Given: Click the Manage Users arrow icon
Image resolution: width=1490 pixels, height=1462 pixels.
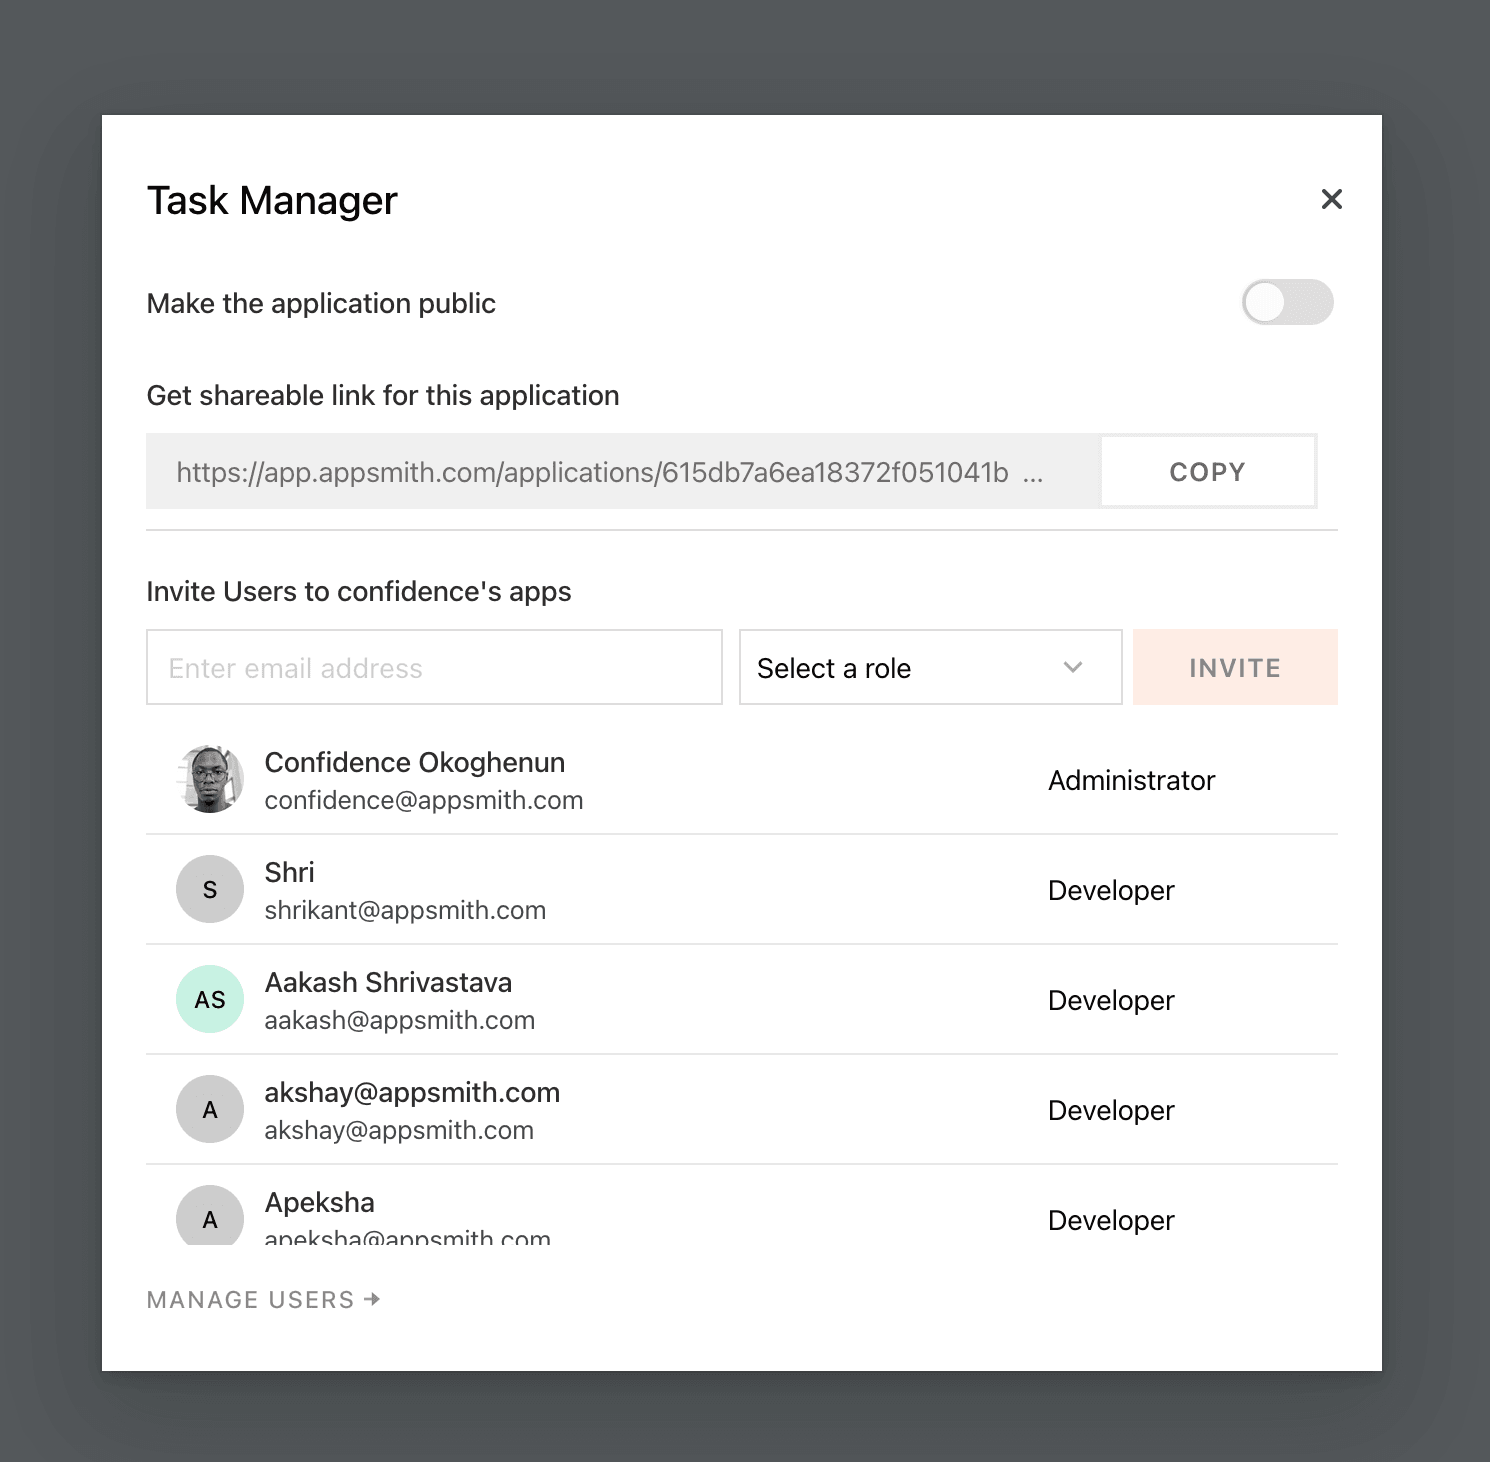Looking at the screenshot, I should pos(372,1299).
